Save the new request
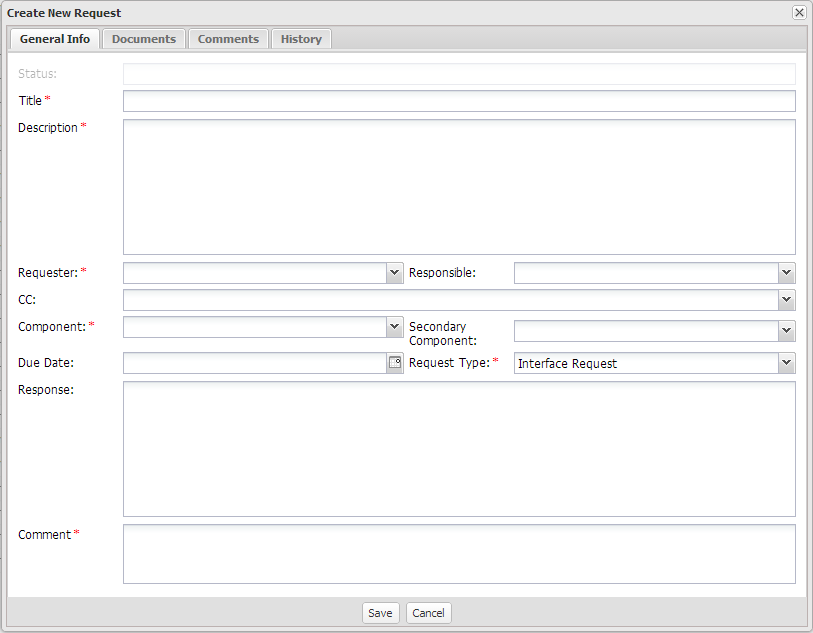The width and height of the screenshot is (813, 633). point(380,612)
